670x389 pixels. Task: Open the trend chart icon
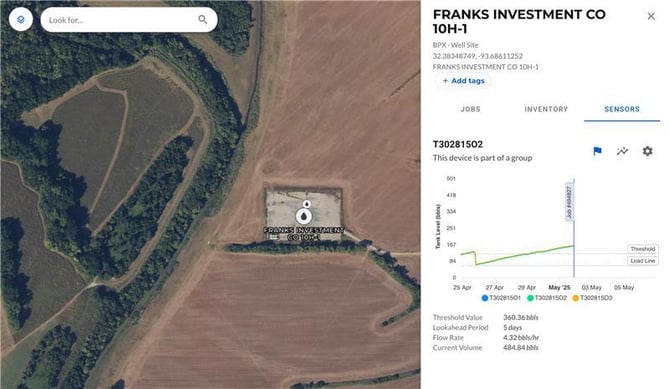click(x=622, y=151)
